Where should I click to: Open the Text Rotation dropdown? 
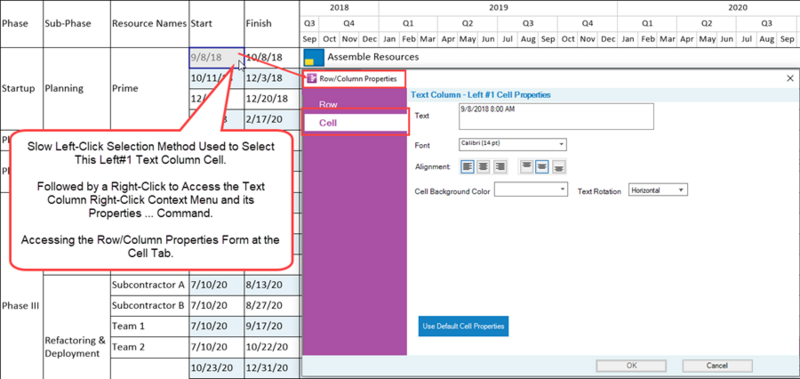pyautogui.click(x=658, y=190)
